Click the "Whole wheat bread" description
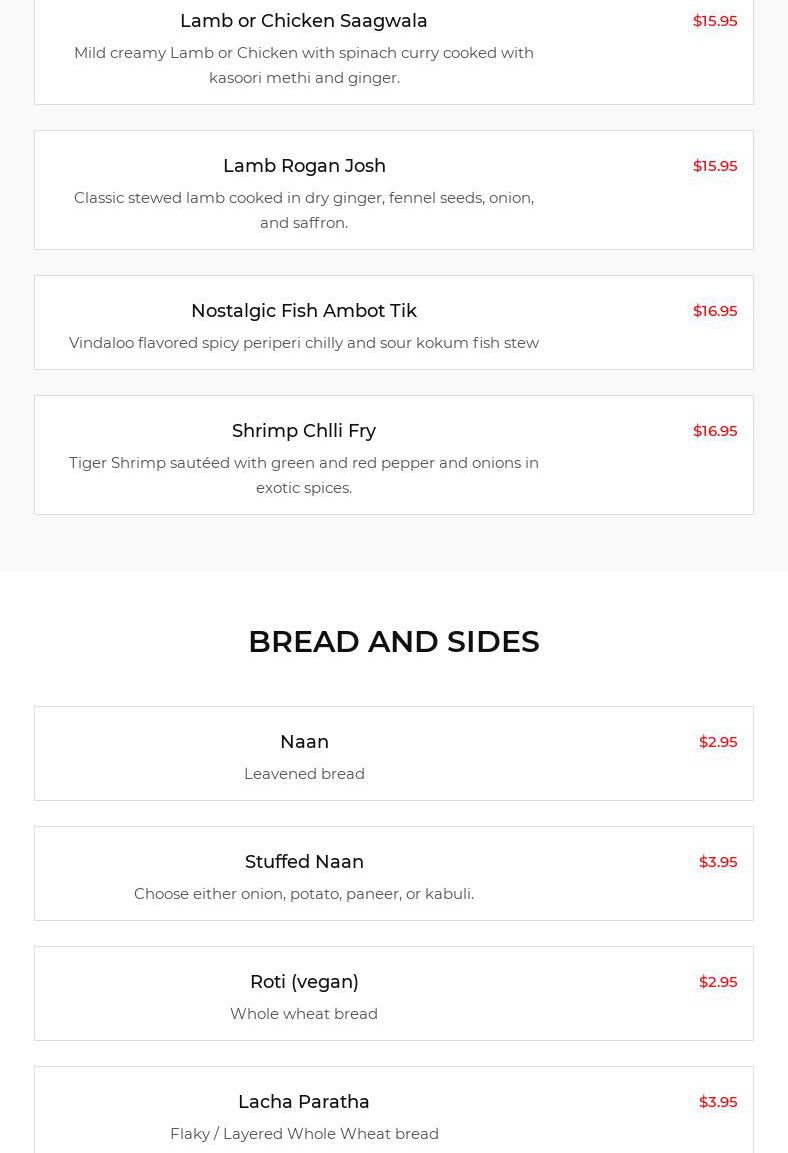Screen dimensions: 788x1153 [304, 1014]
